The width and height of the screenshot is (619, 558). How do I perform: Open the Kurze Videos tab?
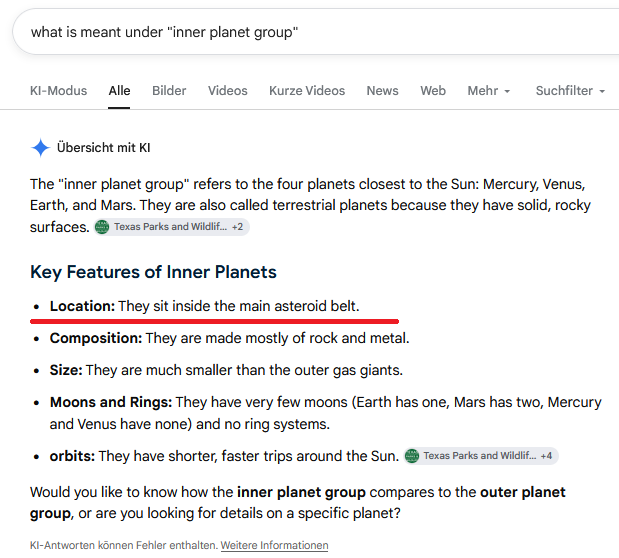click(x=307, y=91)
